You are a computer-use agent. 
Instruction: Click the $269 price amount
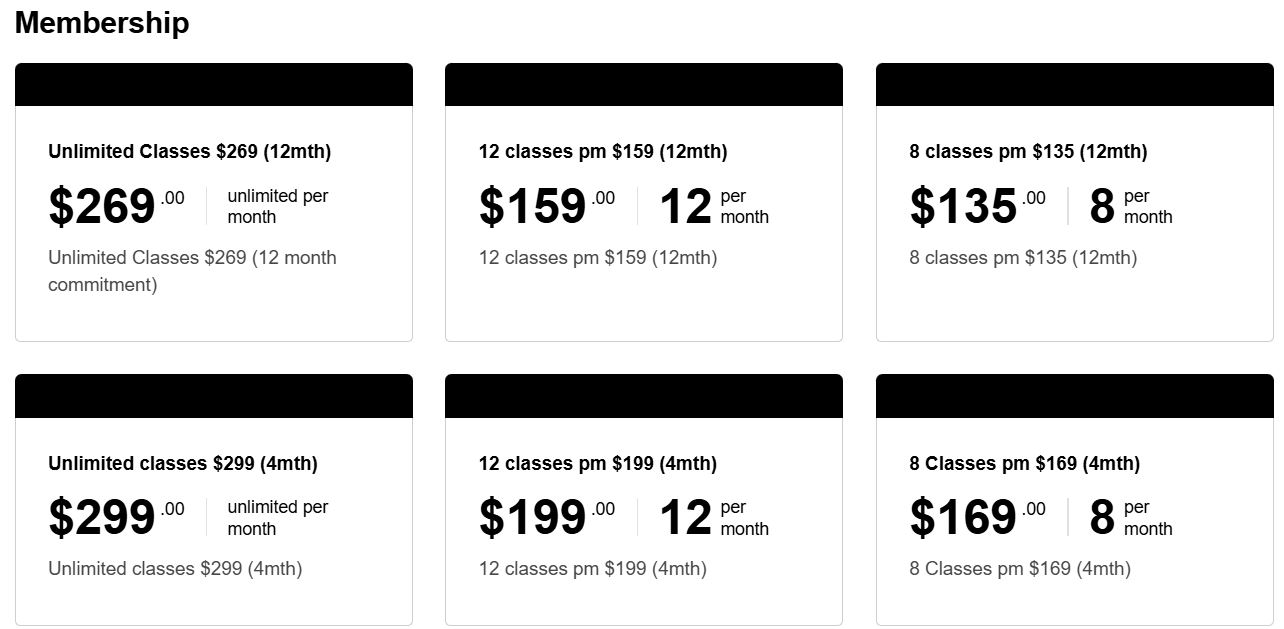pos(102,207)
